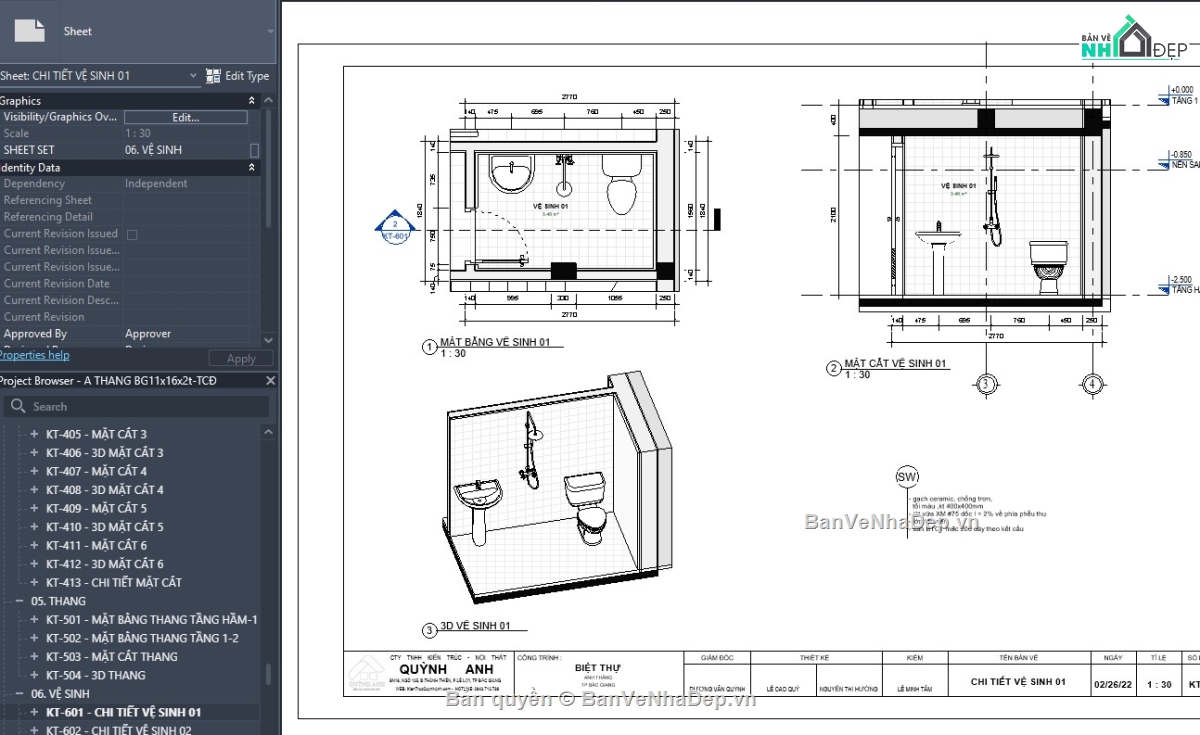Click the search magnifier in Project Browser

[x=19, y=406]
